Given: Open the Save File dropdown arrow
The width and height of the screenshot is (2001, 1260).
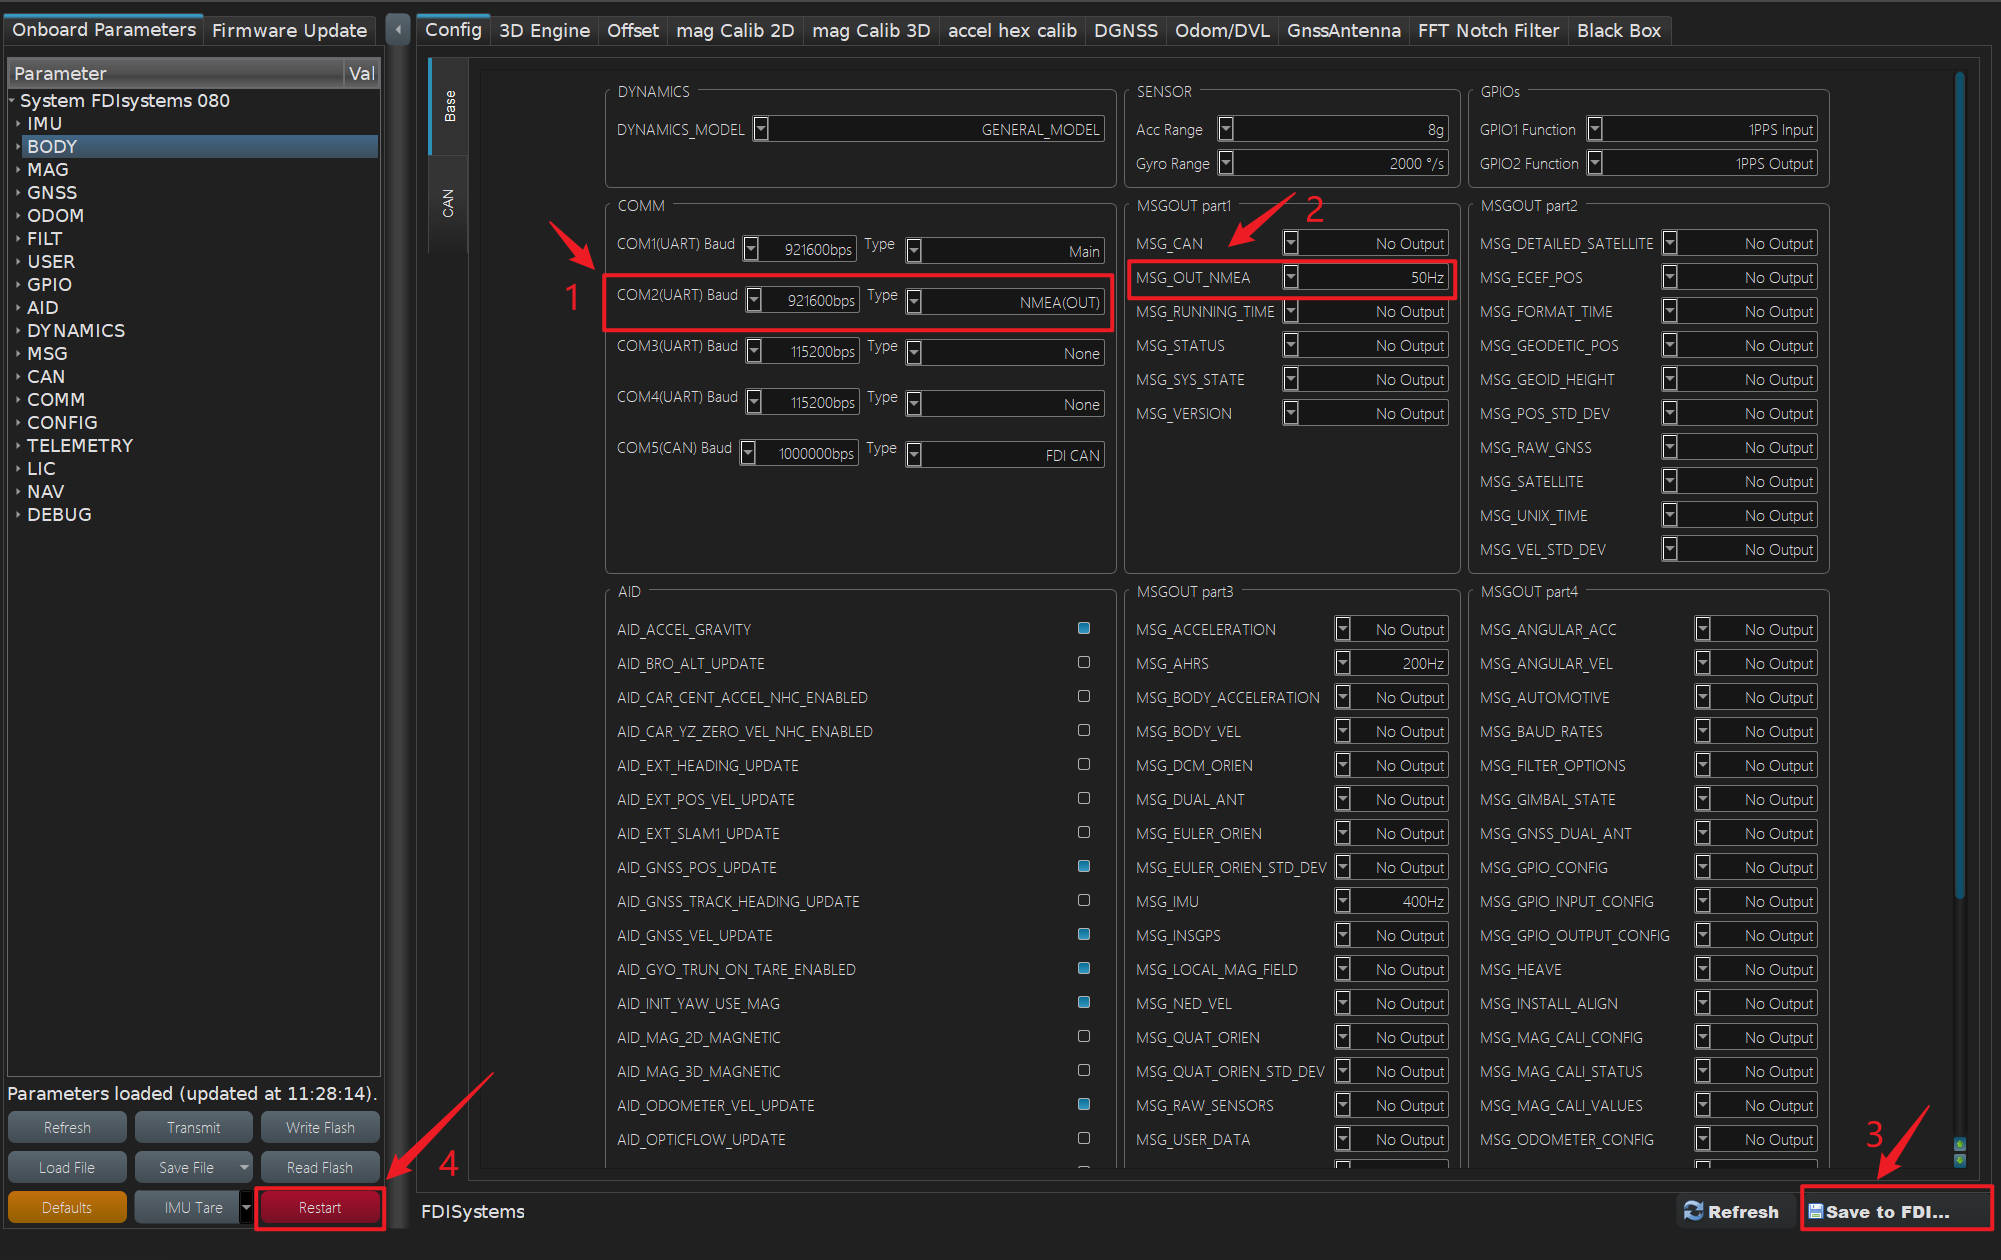Looking at the screenshot, I should point(244,1167).
